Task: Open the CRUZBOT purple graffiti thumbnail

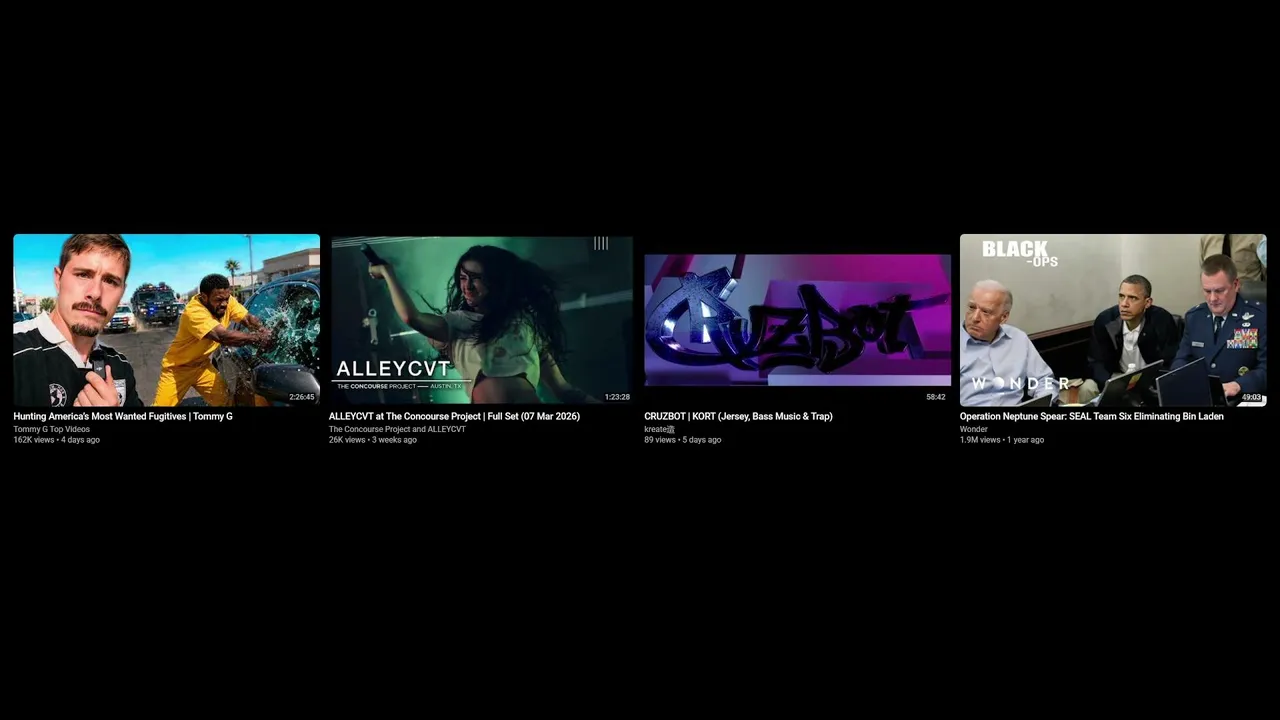Action: [797, 320]
